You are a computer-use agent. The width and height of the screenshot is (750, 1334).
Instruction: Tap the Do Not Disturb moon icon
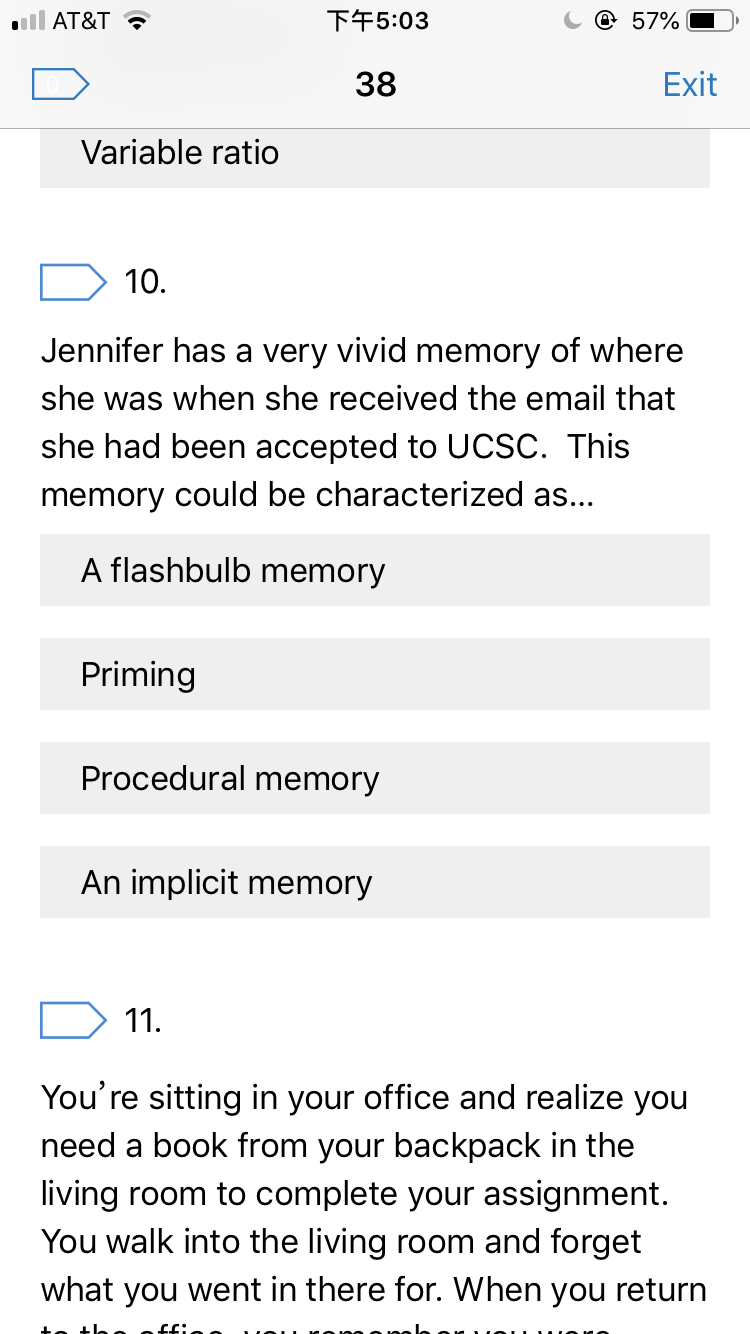pos(573,21)
